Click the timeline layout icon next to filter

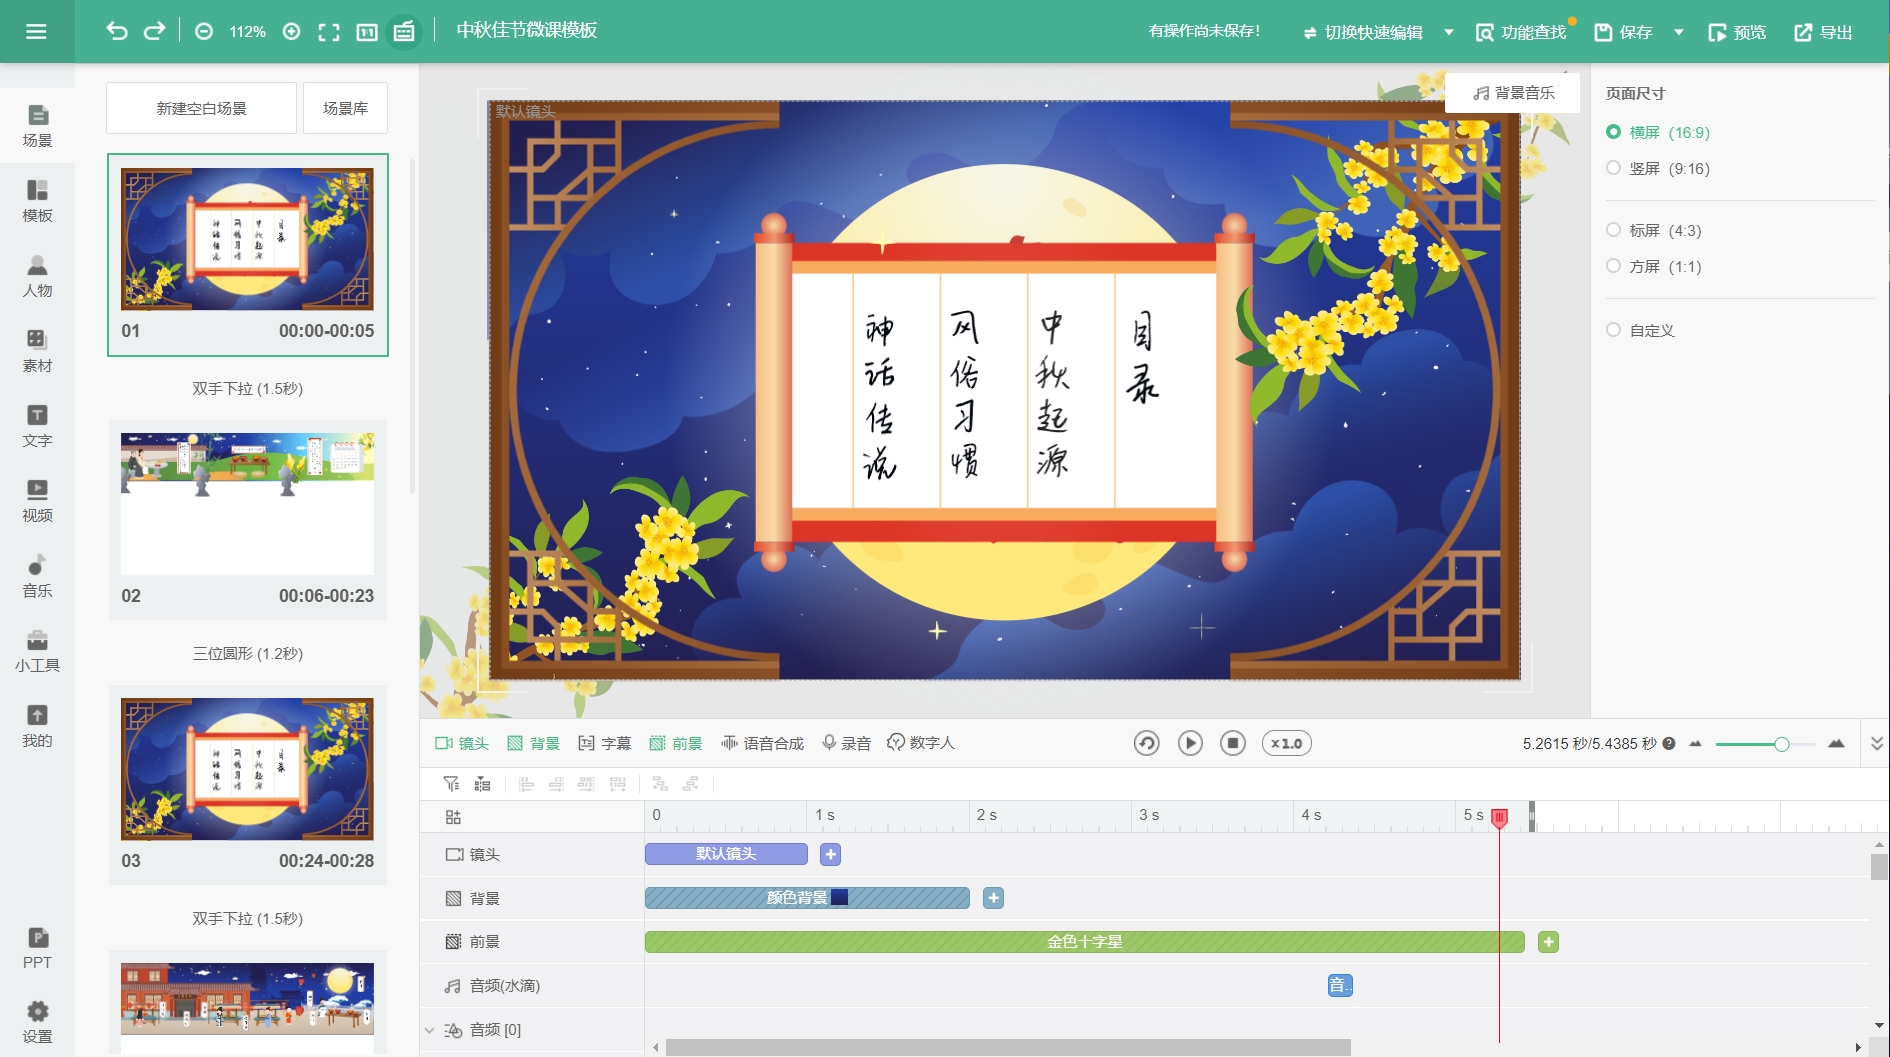482,784
